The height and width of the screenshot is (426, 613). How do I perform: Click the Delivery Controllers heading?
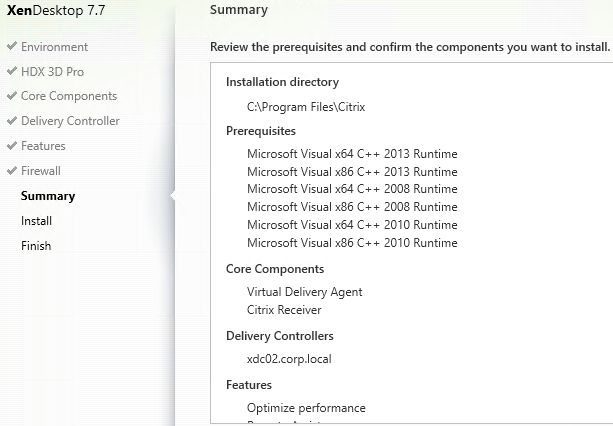280,336
